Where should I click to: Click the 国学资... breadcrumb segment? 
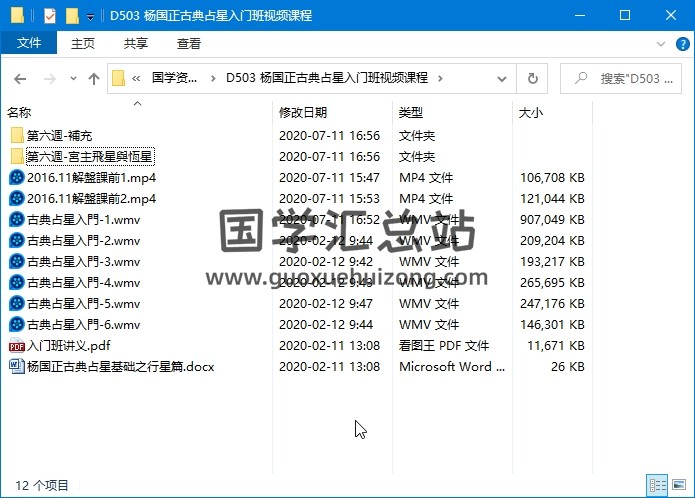tap(175, 78)
